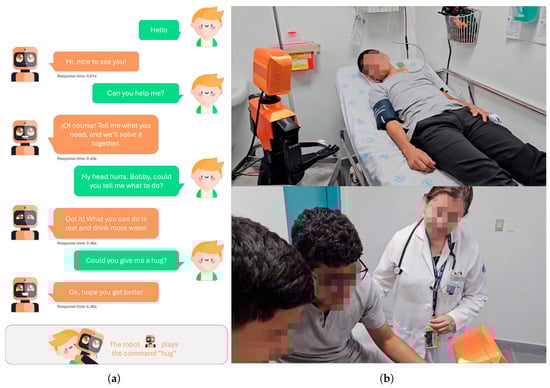
Task: Click the "(b)" figure caption label
Action: pos(387,379)
